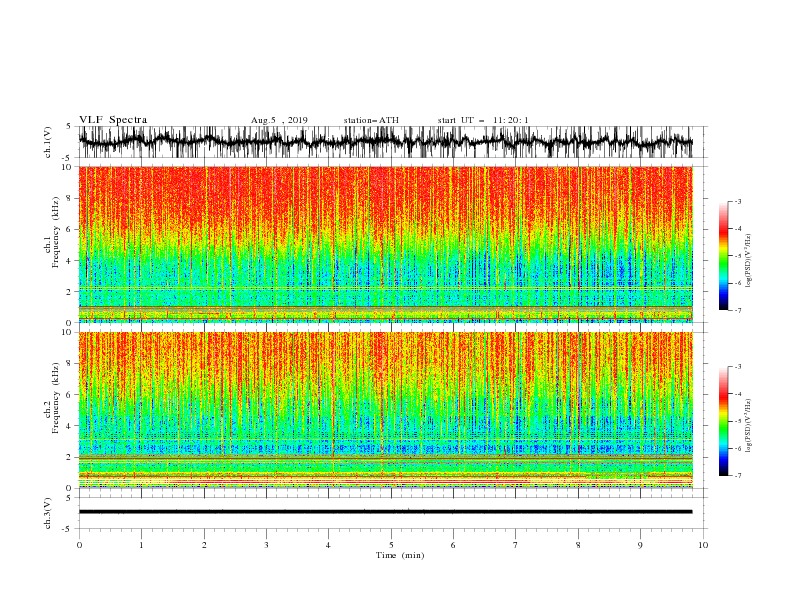This screenshot has height=612, width=792.
Task: Select the 'start UT = 11:20:1' header text
Action: click(483, 120)
